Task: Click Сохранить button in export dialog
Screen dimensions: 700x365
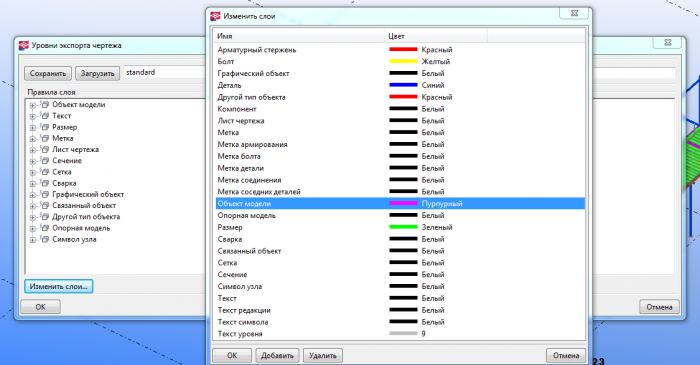Action: coord(48,74)
